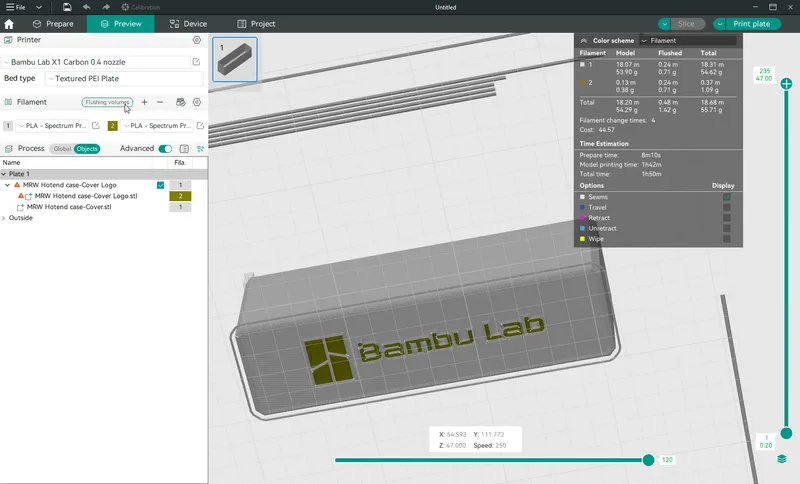Image resolution: width=800 pixels, height=484 pixels.
Task: Open the Bed type dropdown
Action: point(124,79)
